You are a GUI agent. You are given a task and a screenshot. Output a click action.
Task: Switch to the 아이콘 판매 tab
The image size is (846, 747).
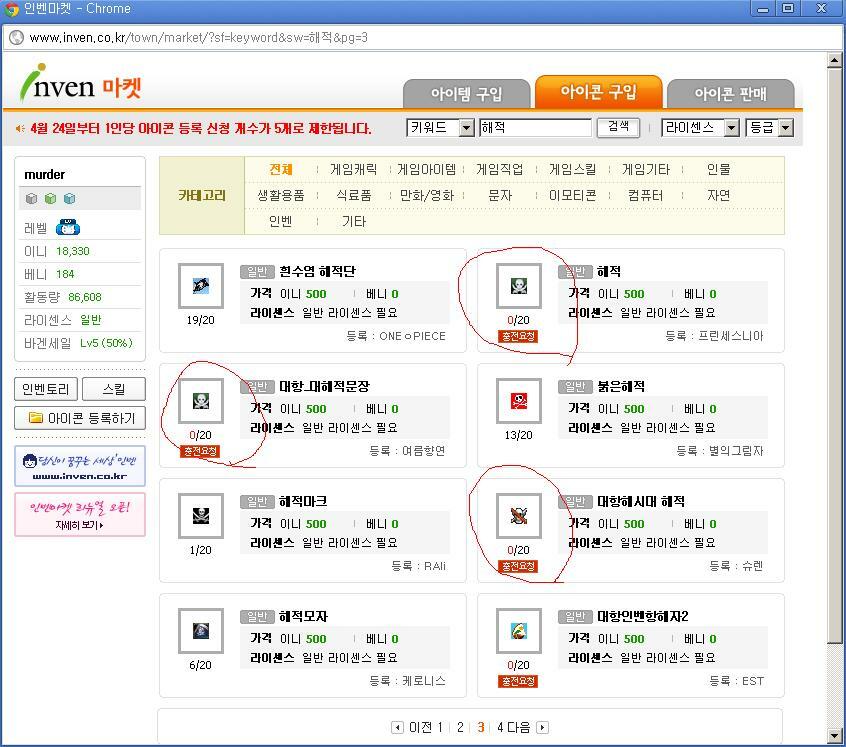730,94
